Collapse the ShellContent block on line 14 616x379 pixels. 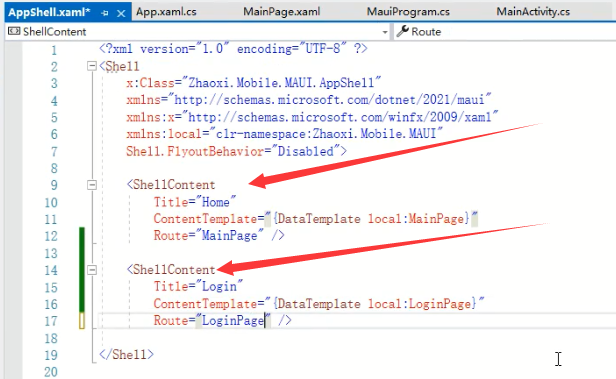click(x=92, y=270)
